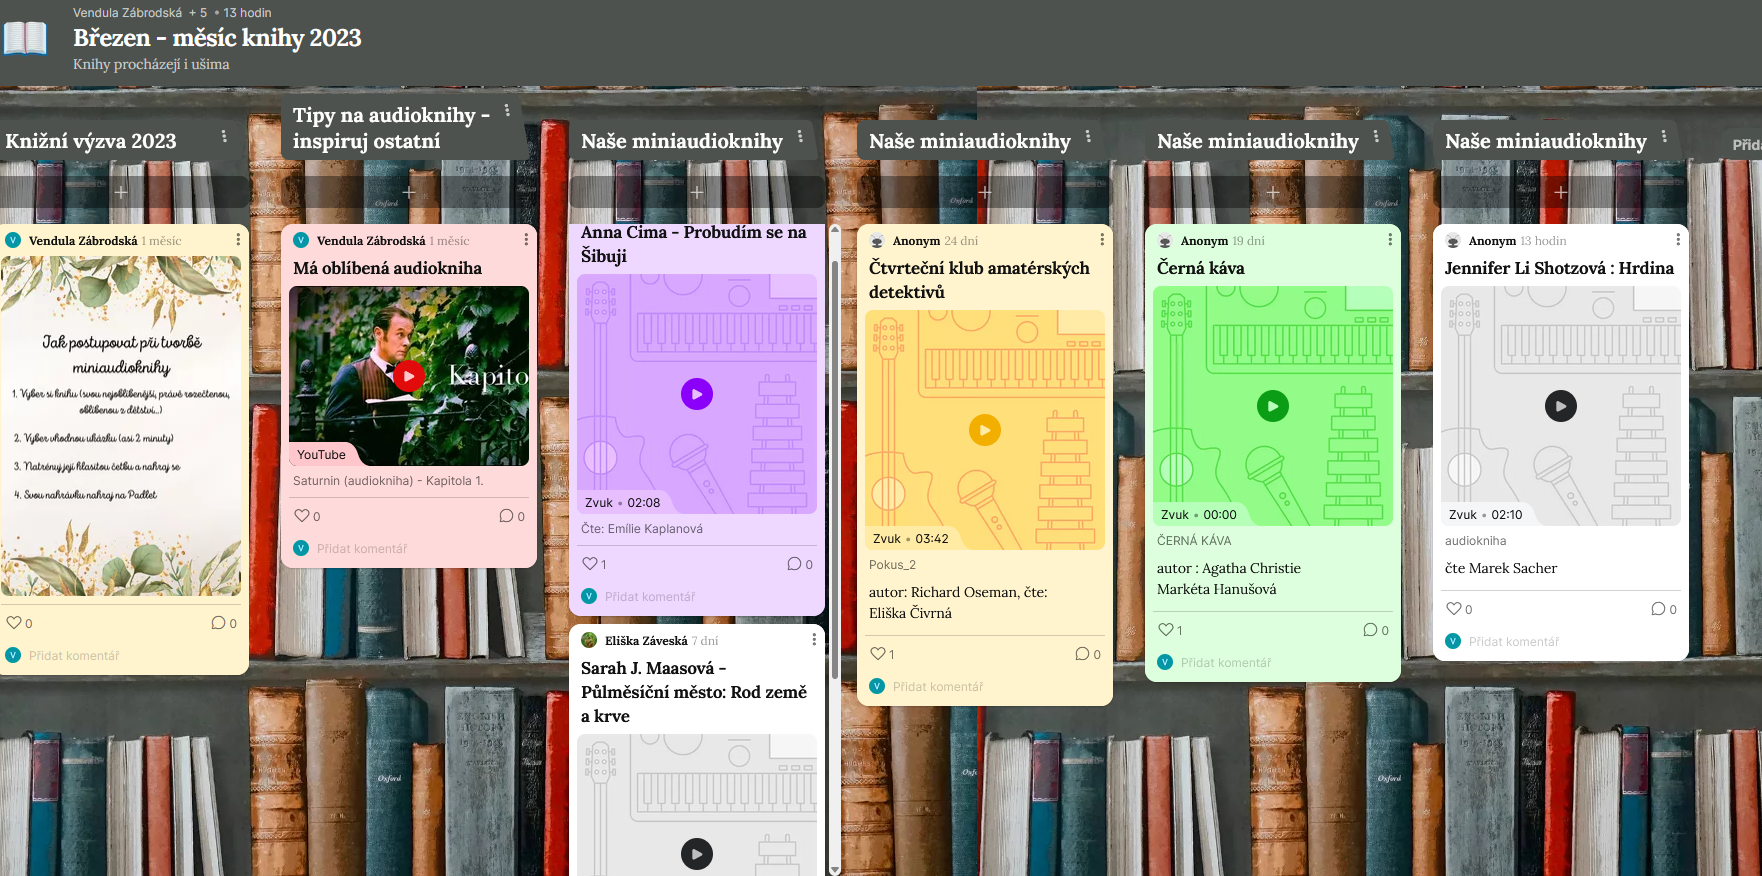Add a post under Knižní výzva 2023
Screen dimensions: 1762x876
point(121,192)
